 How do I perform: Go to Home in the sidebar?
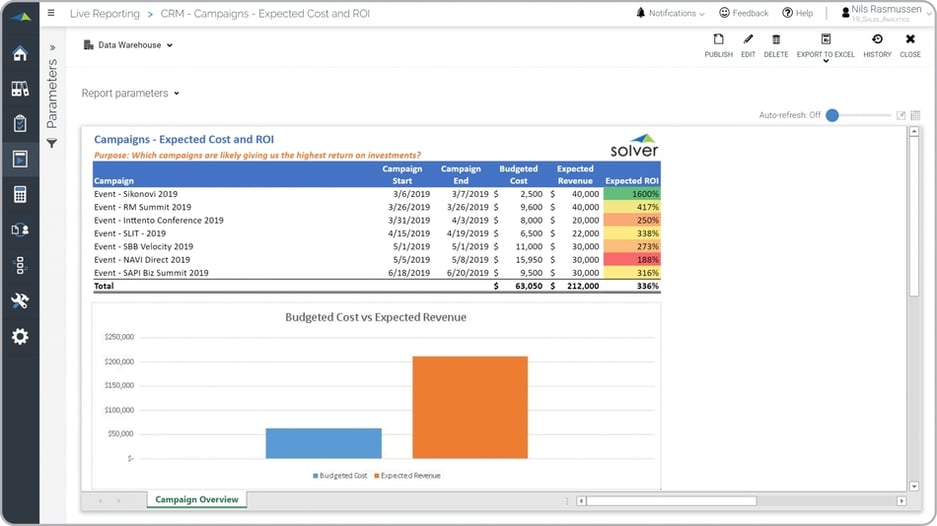click(x=20, y=53)
